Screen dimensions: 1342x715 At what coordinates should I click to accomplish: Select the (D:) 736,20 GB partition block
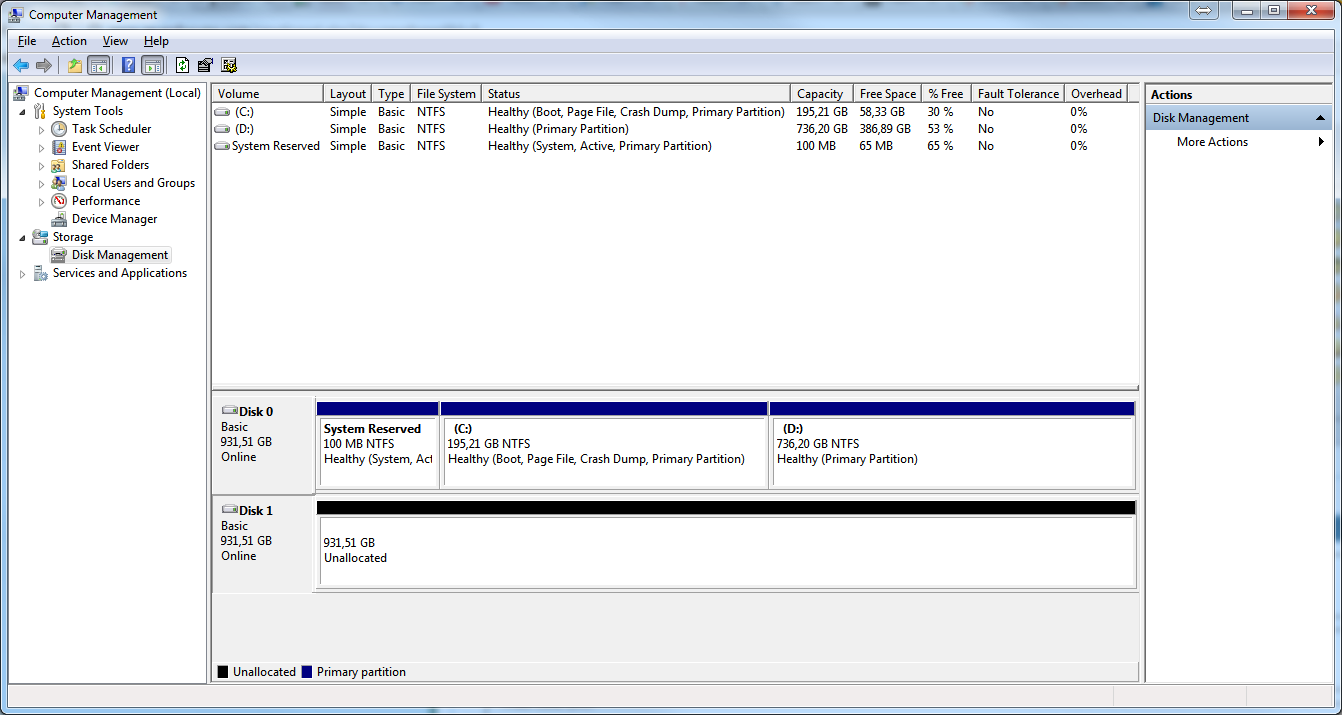pyautogui.click(x=952, y=445)
